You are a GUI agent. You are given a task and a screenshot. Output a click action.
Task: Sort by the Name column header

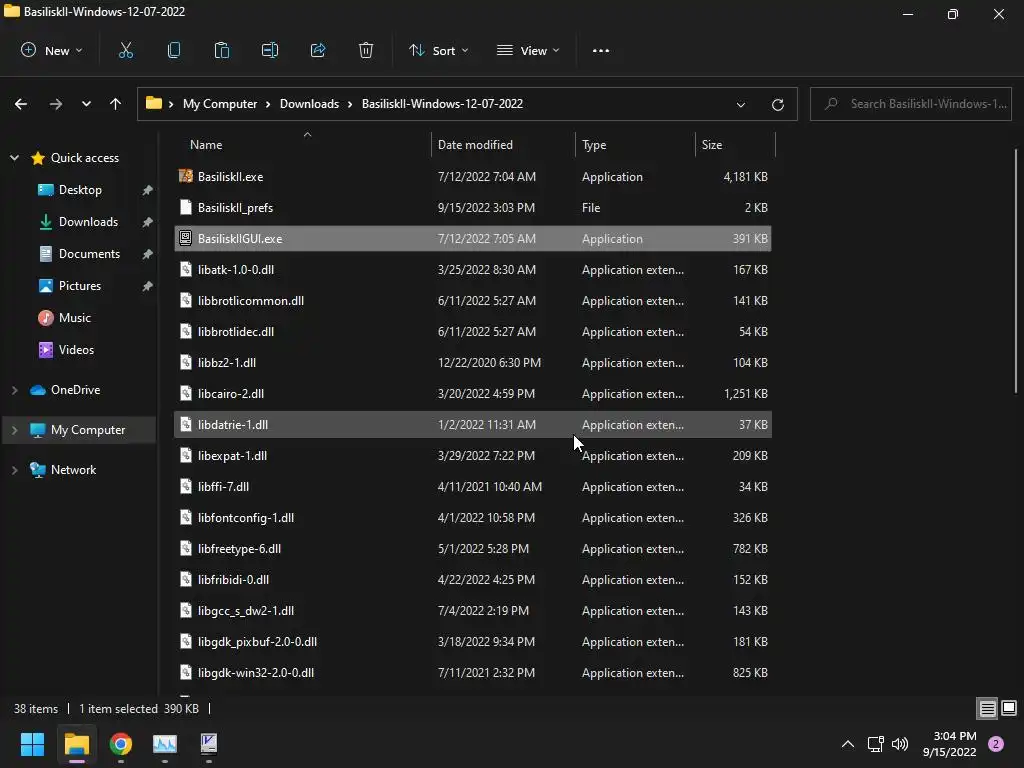(302, 144)
